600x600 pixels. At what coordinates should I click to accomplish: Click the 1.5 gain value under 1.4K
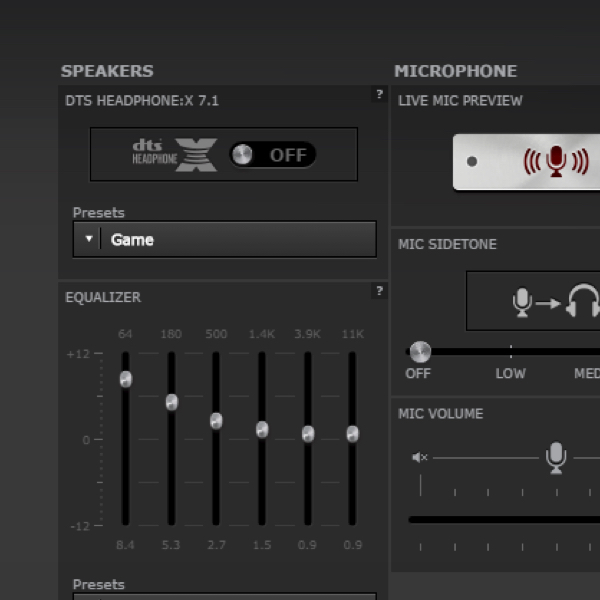(262, 545)
